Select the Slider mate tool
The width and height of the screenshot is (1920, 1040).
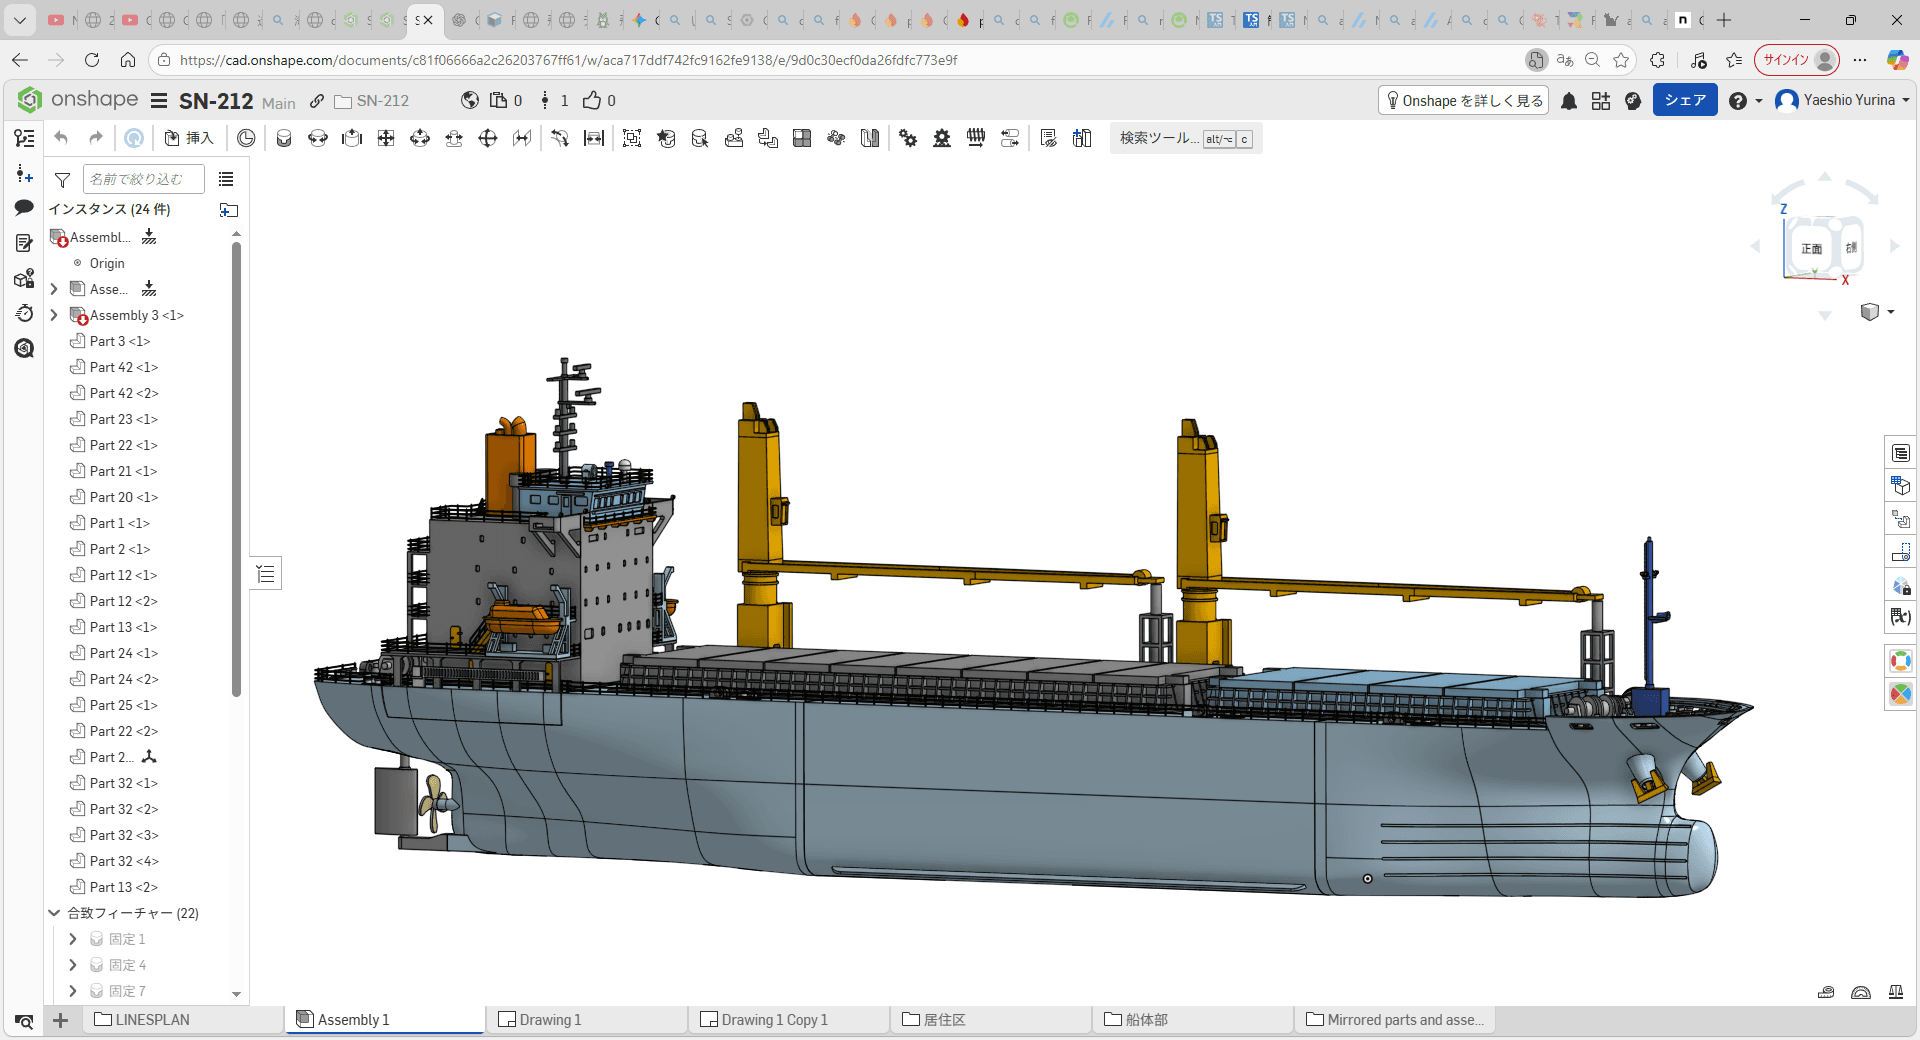(352, 138)
